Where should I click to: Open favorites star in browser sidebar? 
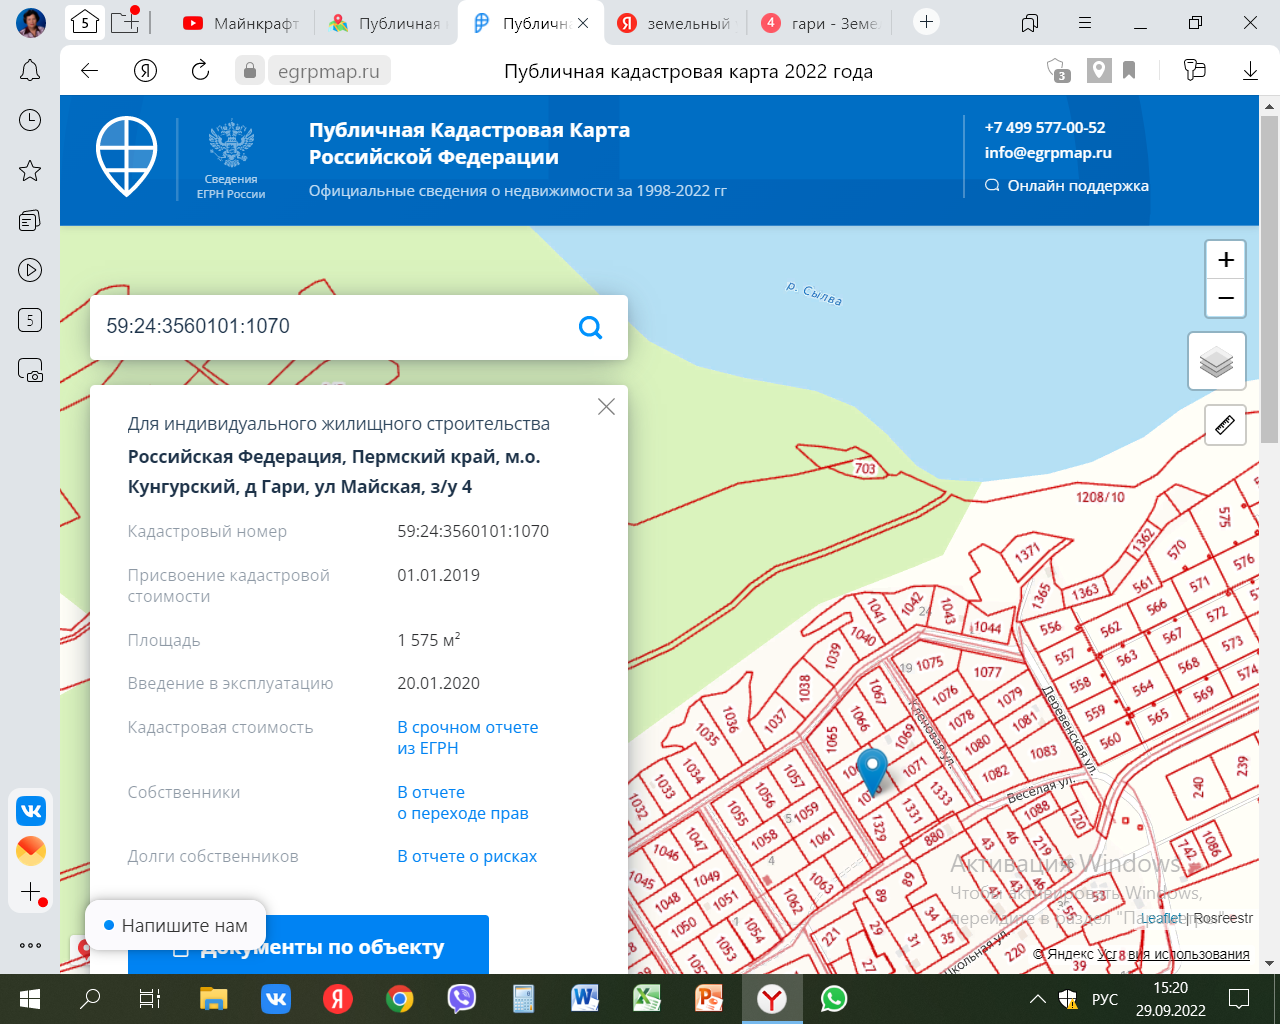30,170
